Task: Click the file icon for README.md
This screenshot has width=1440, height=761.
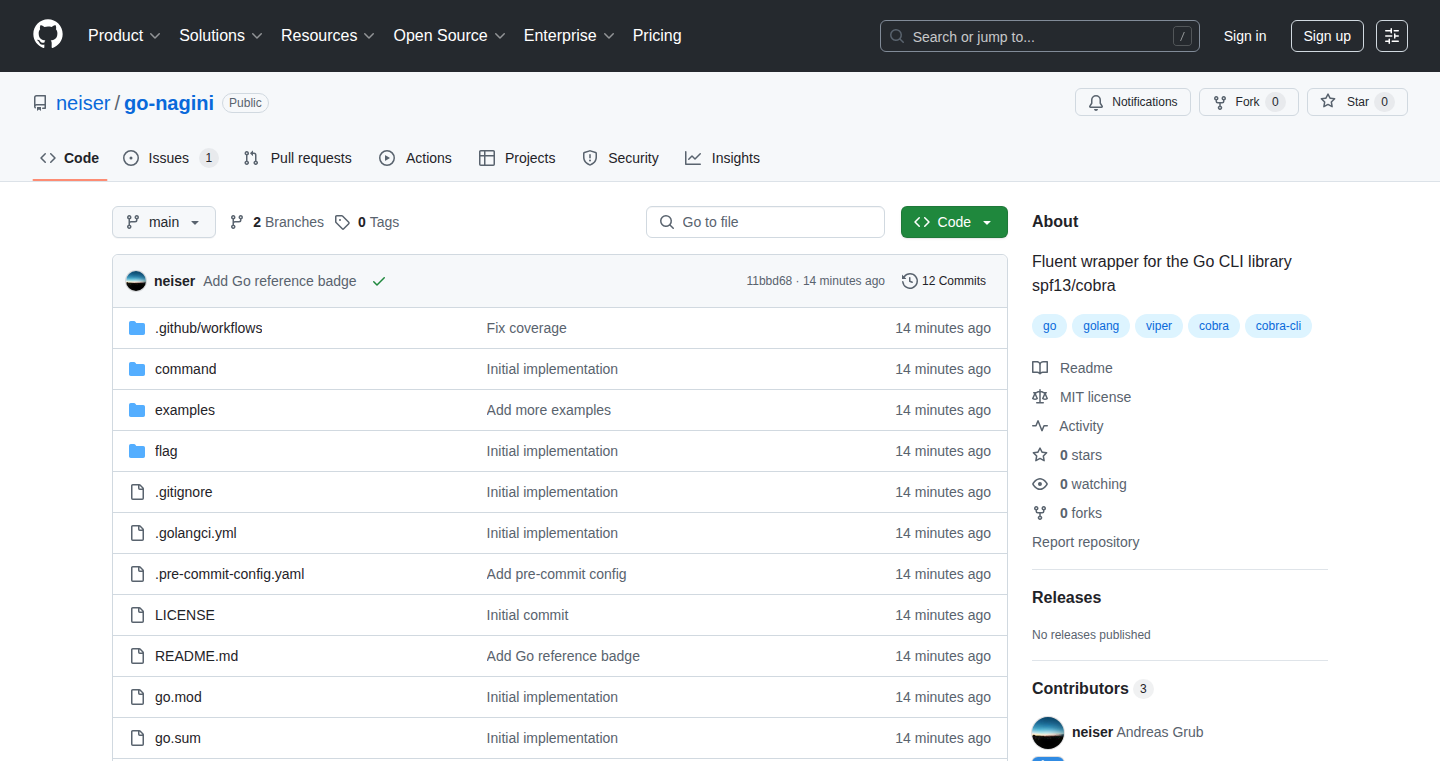Action: pos(137,656)
